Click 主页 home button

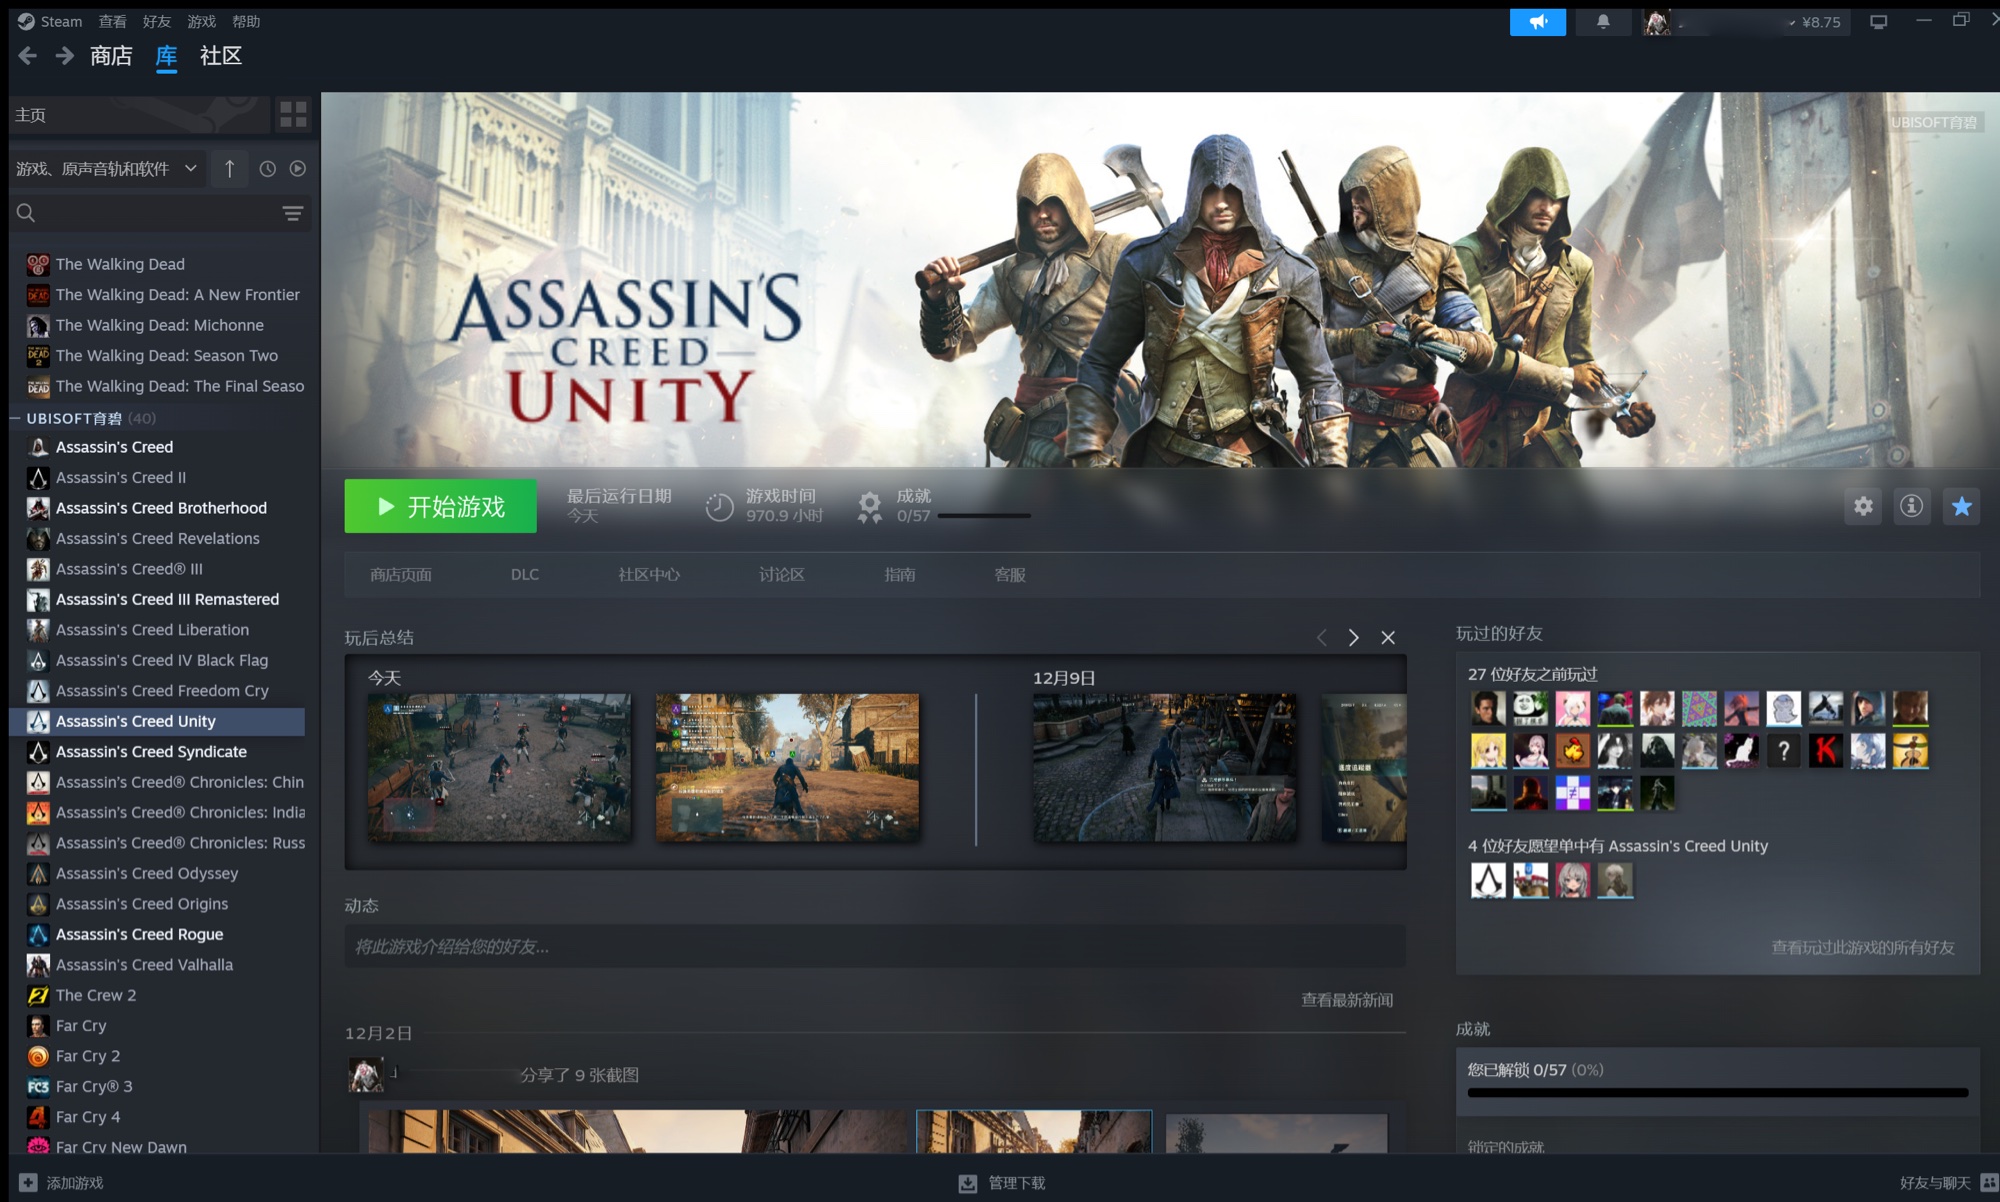(x=140, y=115)
